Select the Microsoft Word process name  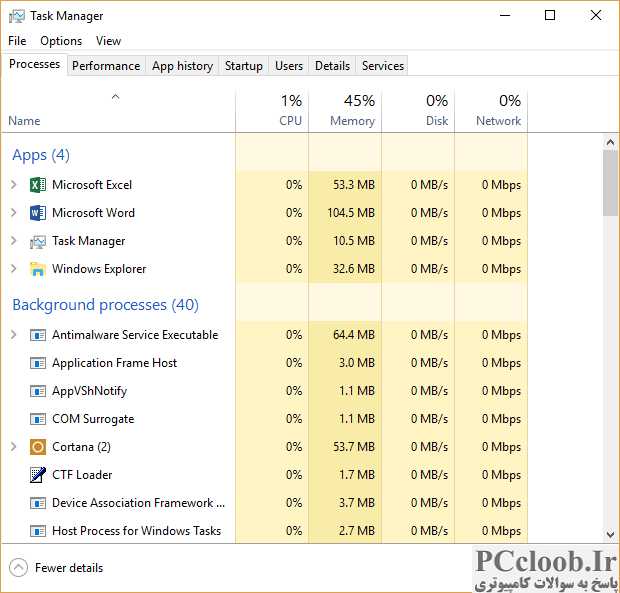click(93, 213)
